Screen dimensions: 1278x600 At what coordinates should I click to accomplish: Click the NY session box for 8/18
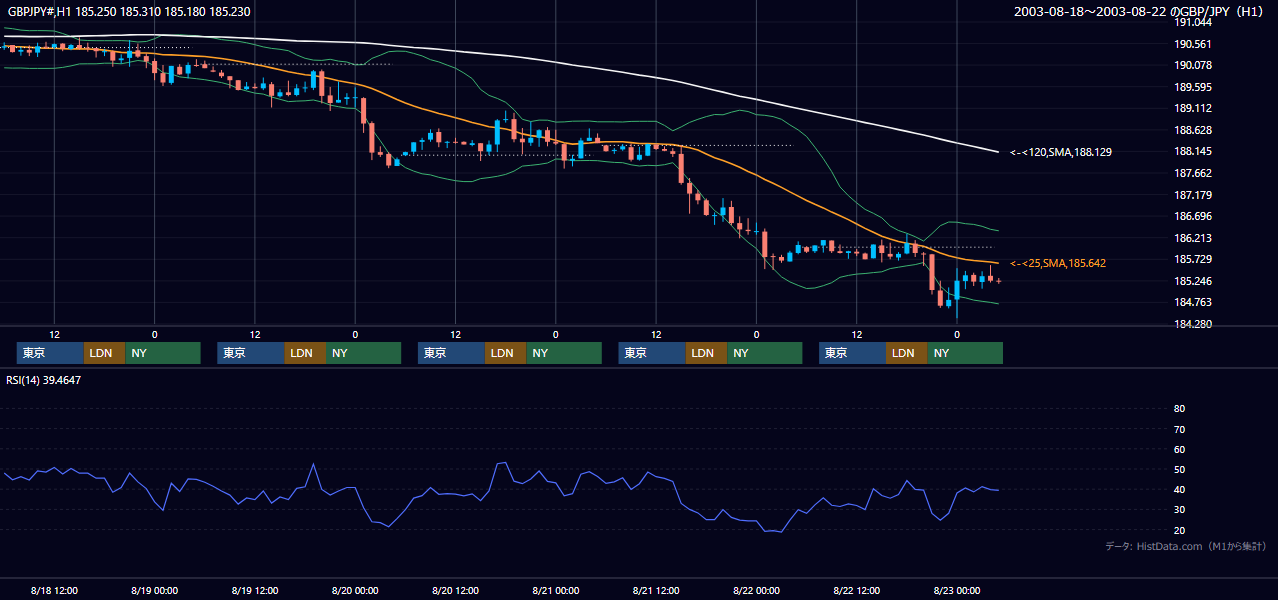[x=163, y=353]
